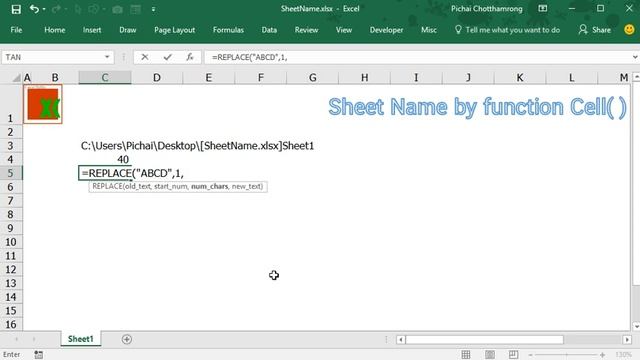
Task: Select row 3 header
Action: tap(11, 146)
